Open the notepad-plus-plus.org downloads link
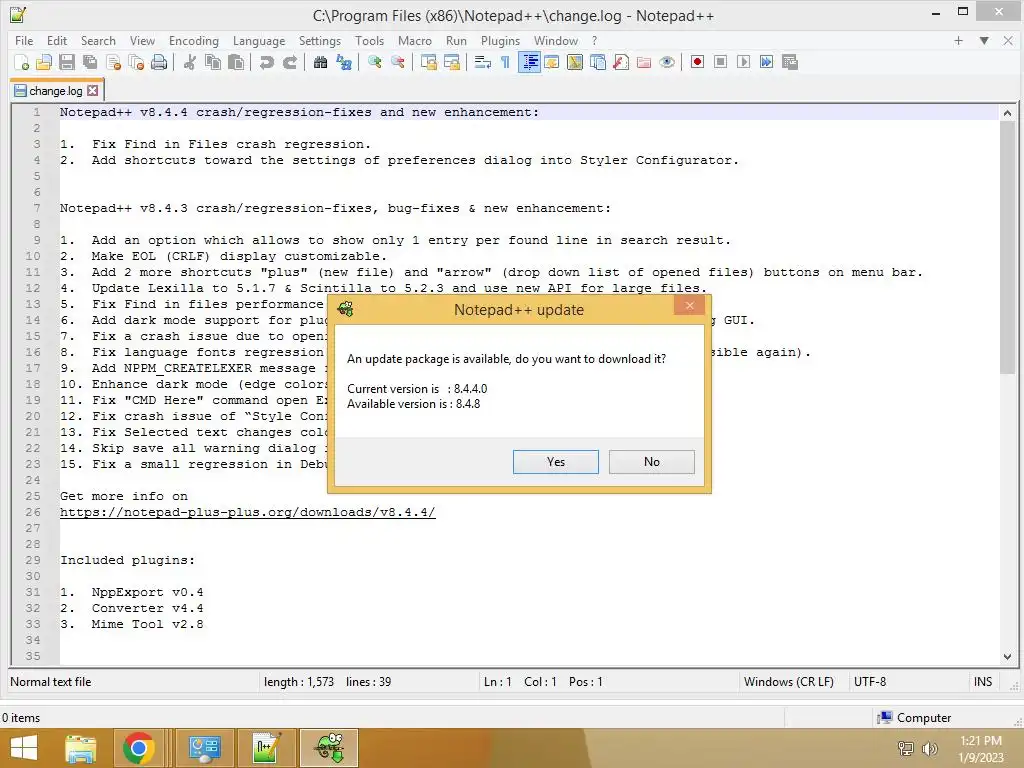Viewport: 1024px width, 768px height. pyautogui.click(x=248, y=512)
